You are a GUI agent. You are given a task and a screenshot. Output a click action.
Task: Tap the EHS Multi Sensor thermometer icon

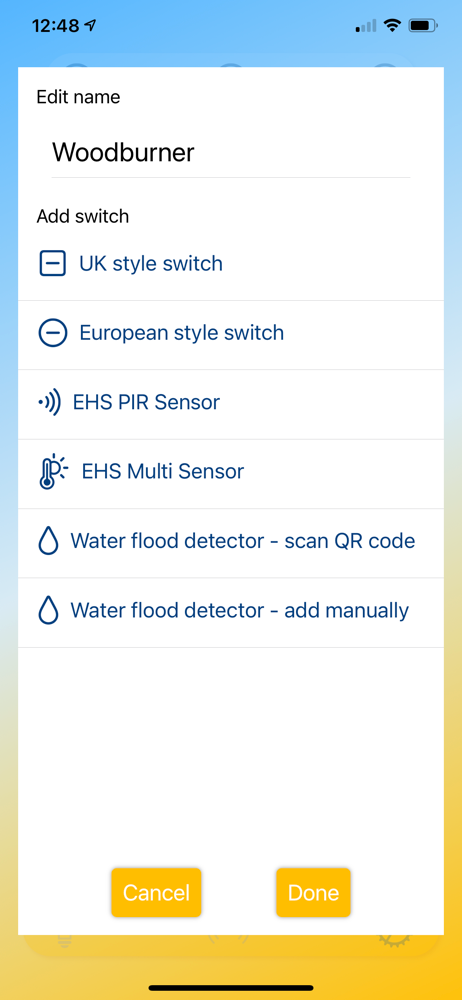(52, 472)
